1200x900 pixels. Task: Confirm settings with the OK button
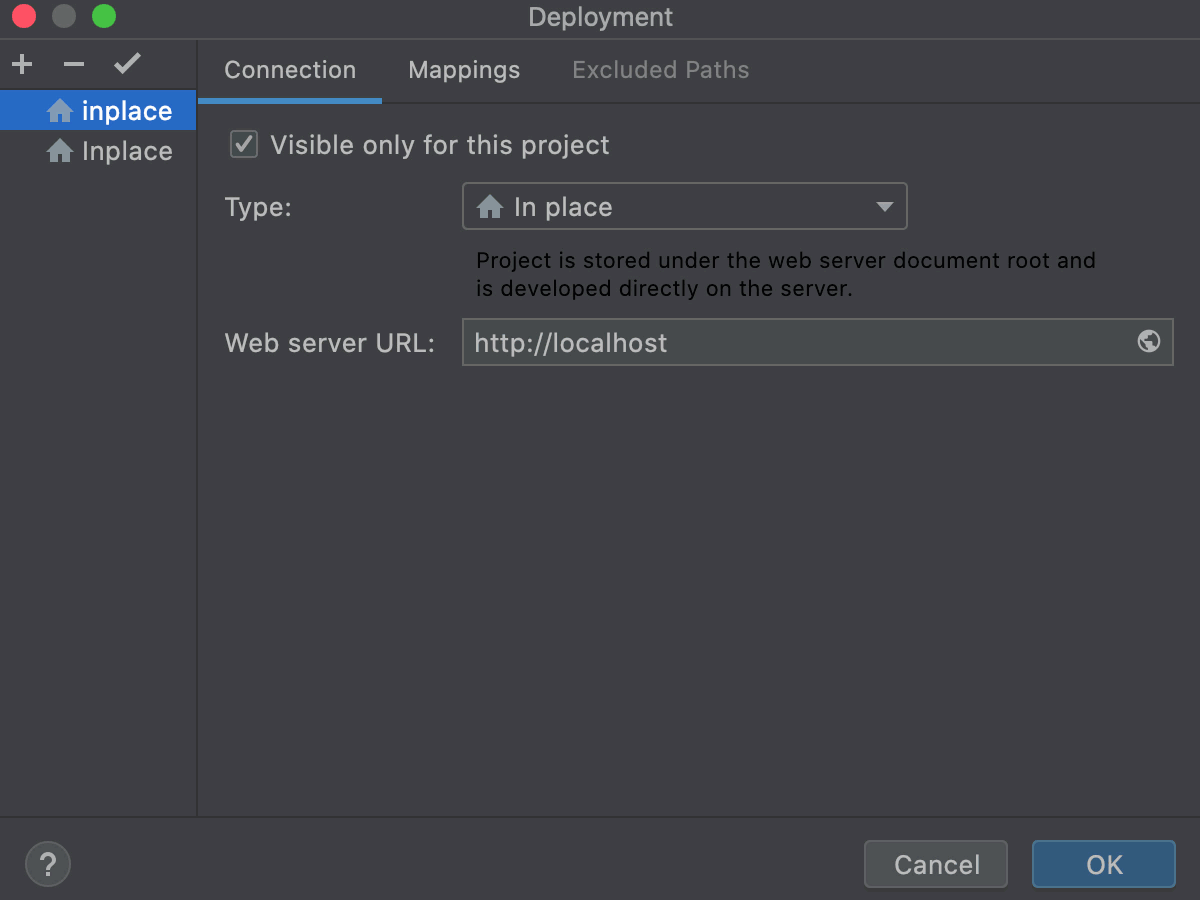click(x=1103, y=863)
